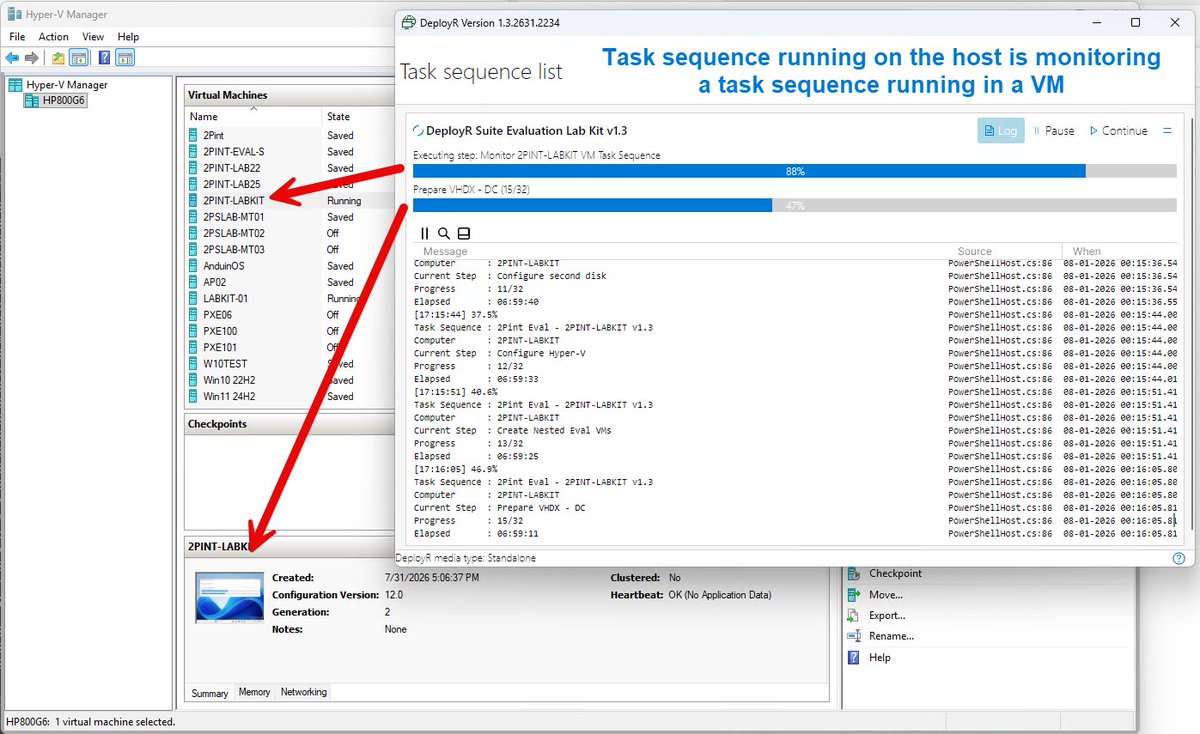Open the File menu in Hyper-V Manager
Image resolution: width=1200 pixels, height=734 pixels.
[17, 37]
